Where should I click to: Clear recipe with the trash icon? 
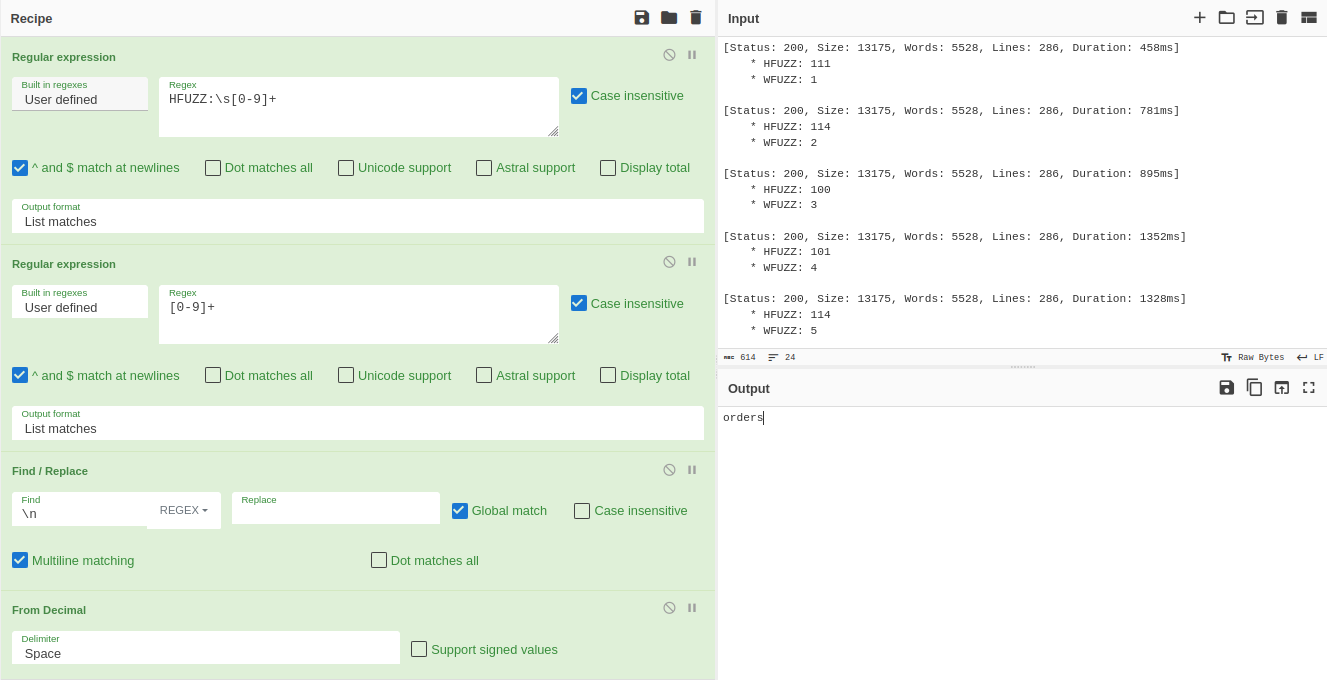coord(696,17)
